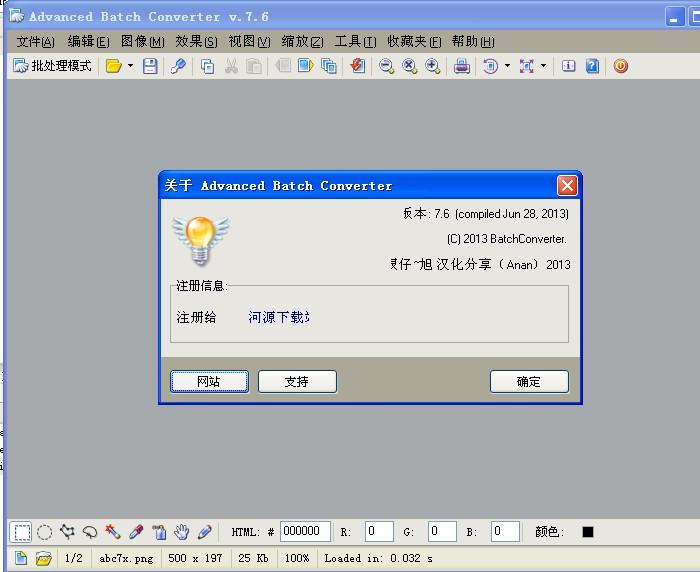Select the rectangular selection tool
The image size is (700, 572).
point(21,532)
